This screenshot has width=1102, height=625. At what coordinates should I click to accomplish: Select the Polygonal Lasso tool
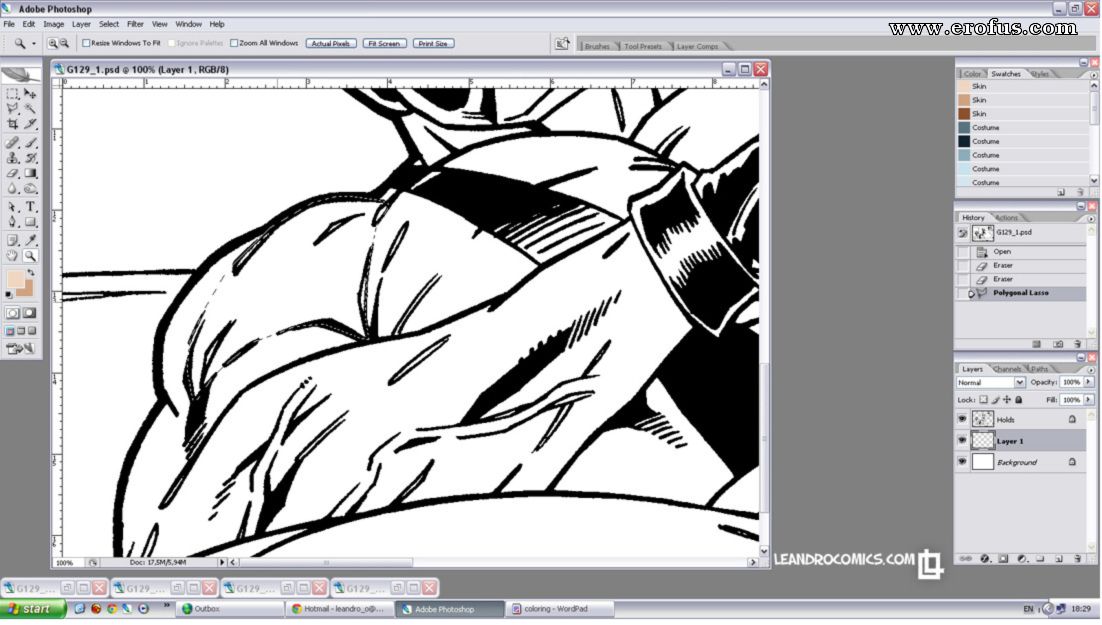click(12, 108)
